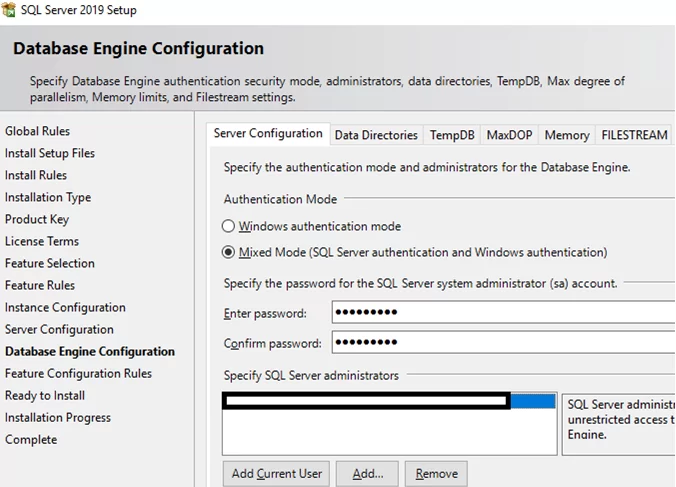Switch to the Data Directories tab

376,135
